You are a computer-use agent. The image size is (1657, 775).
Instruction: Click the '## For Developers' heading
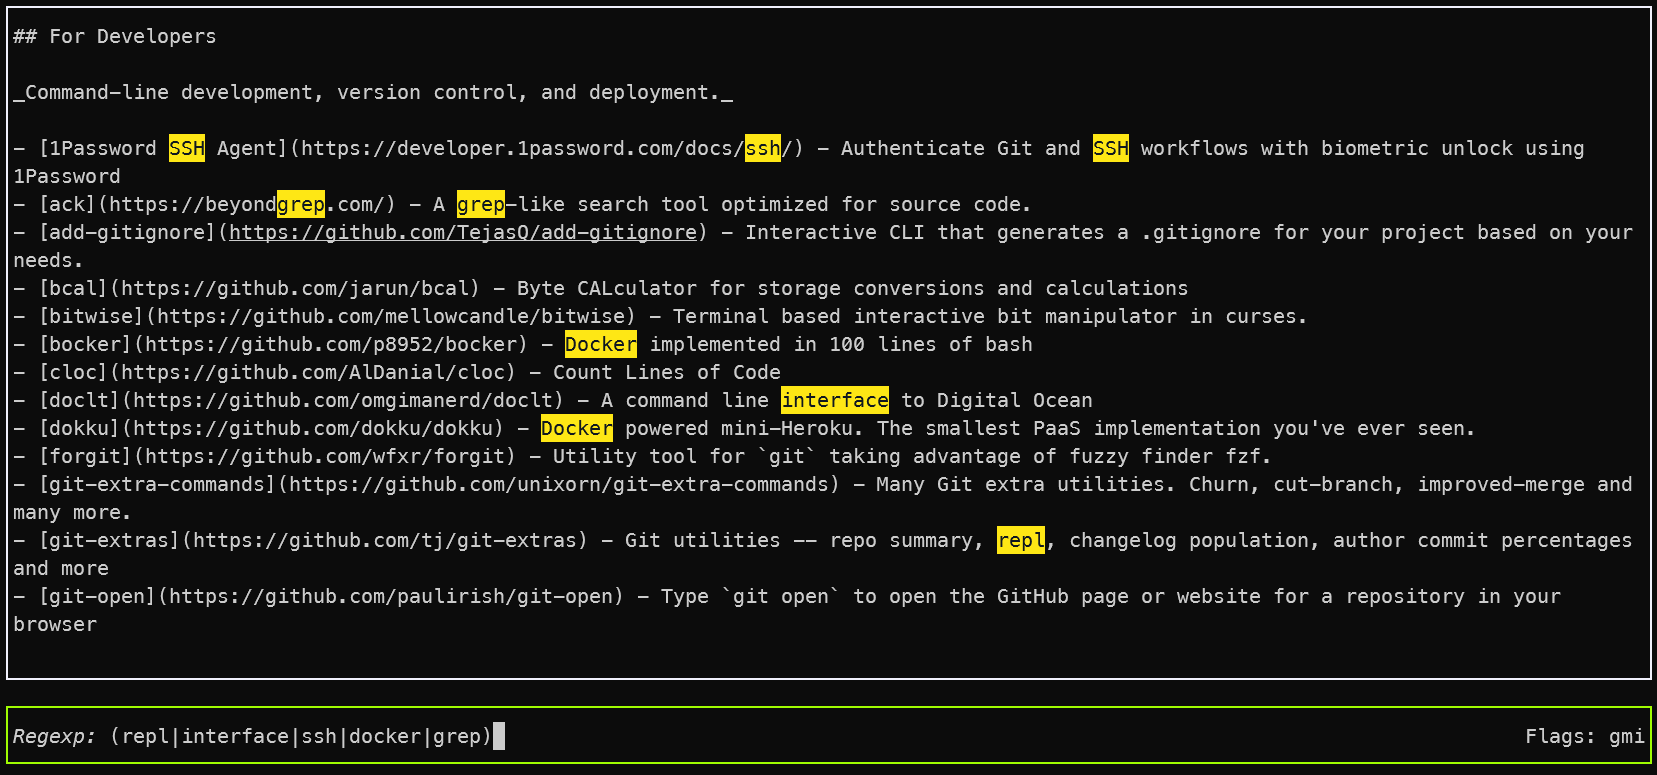pyautogui.click(x=115, y=36)
